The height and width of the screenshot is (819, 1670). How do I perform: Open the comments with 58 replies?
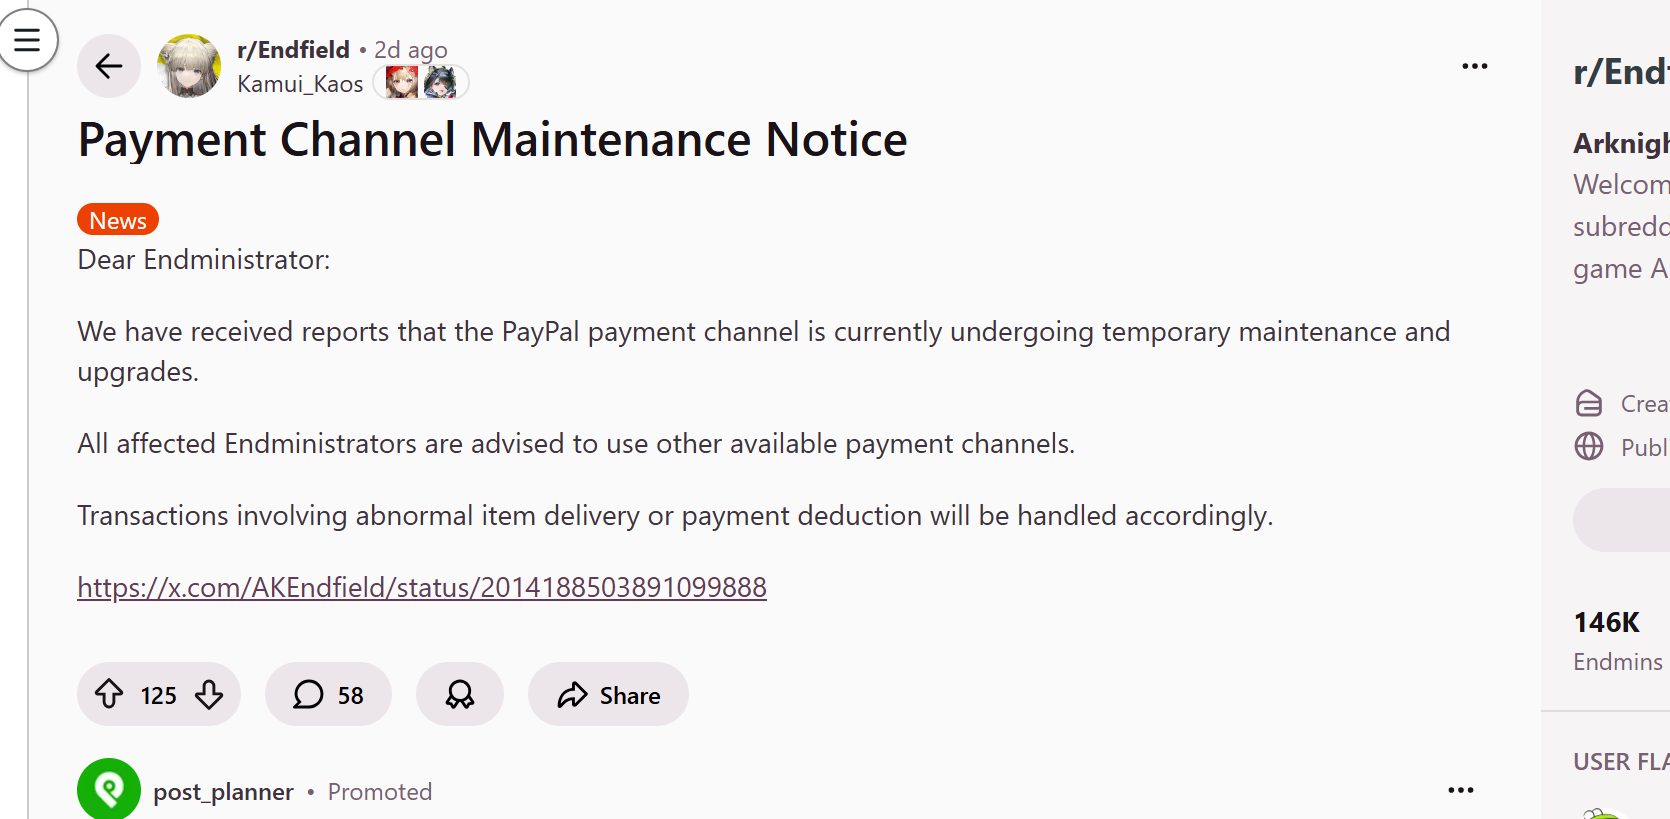click(x=328, y=694)
